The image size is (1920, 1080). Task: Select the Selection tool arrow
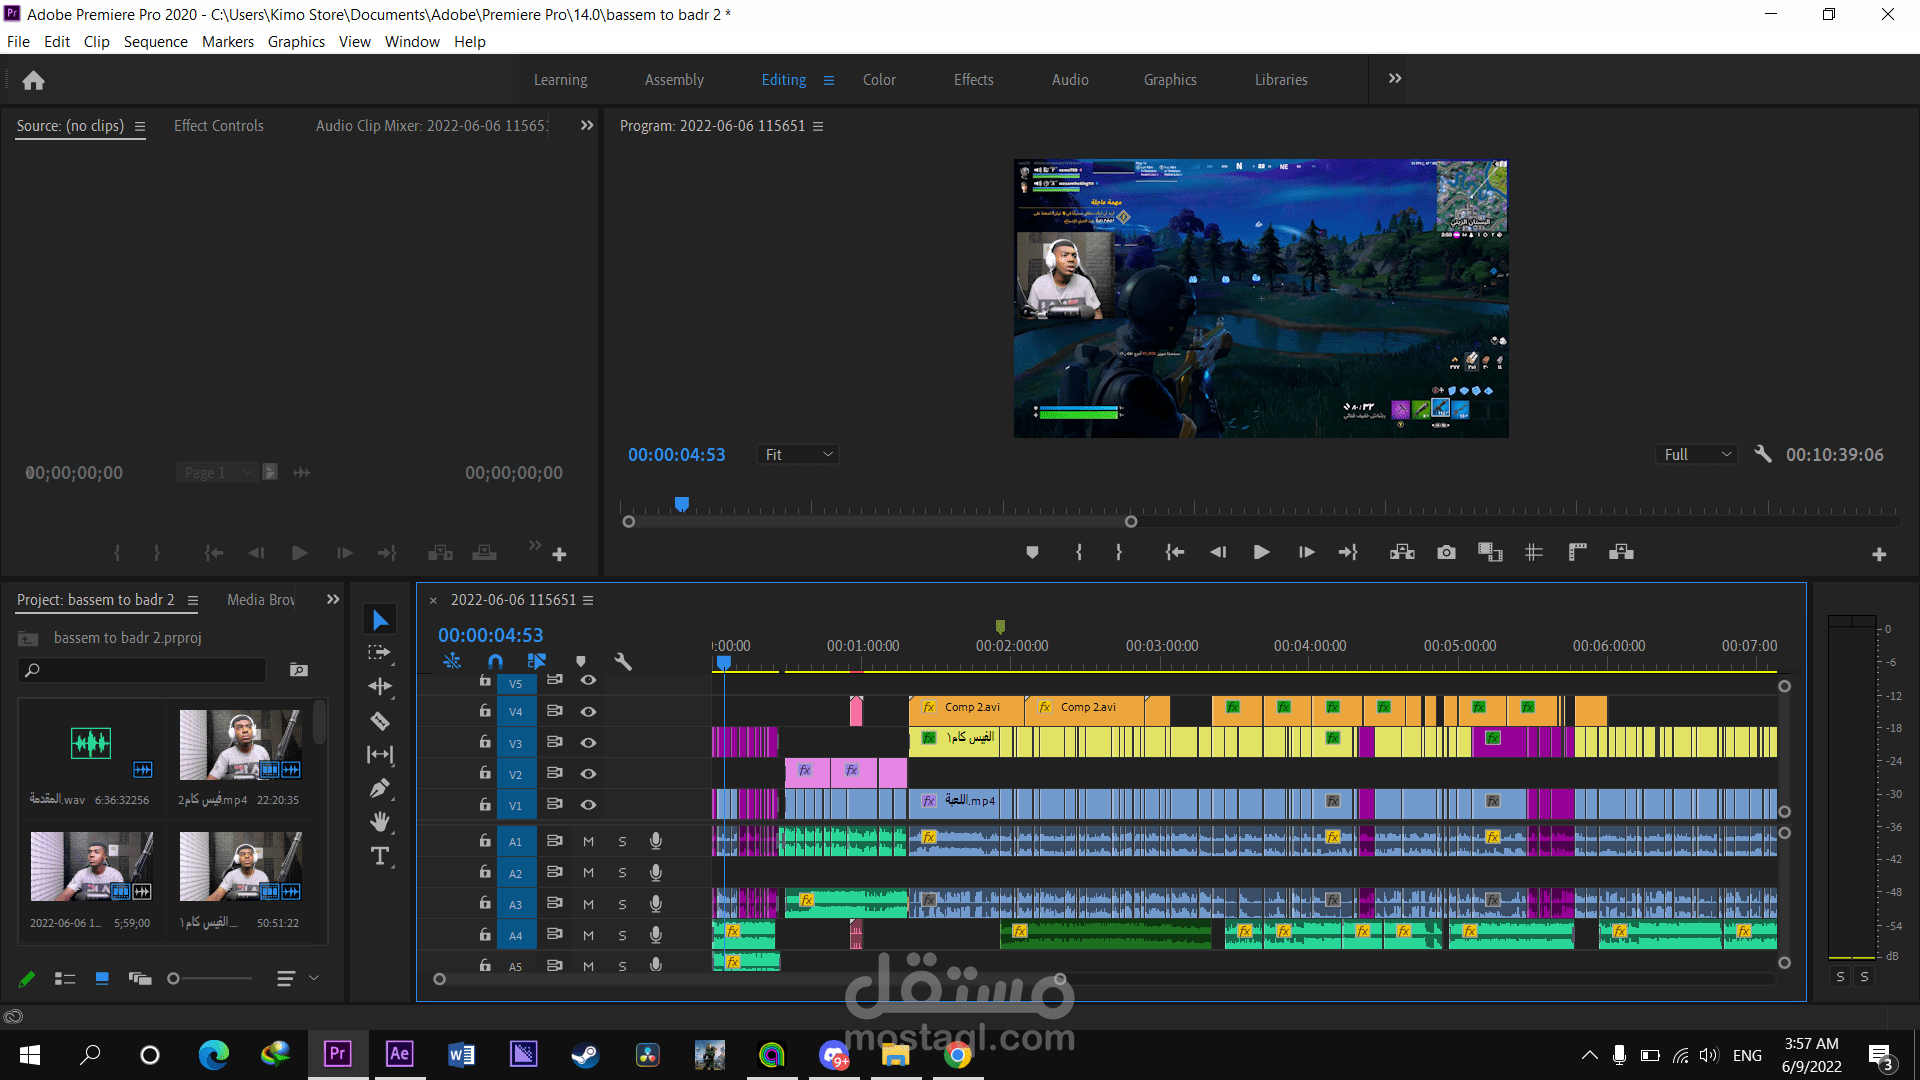coord(380,620)
